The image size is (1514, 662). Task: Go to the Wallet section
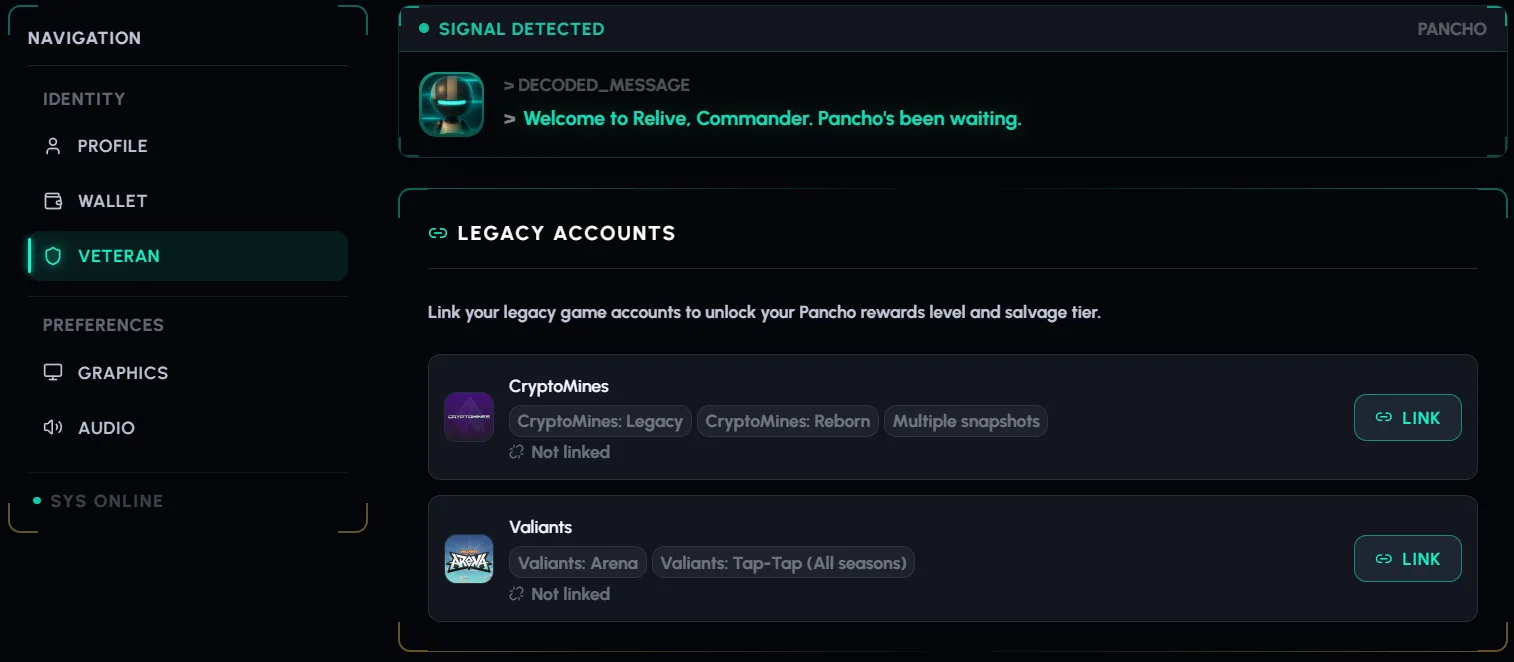pyautogui.click(x=112, y=201)
